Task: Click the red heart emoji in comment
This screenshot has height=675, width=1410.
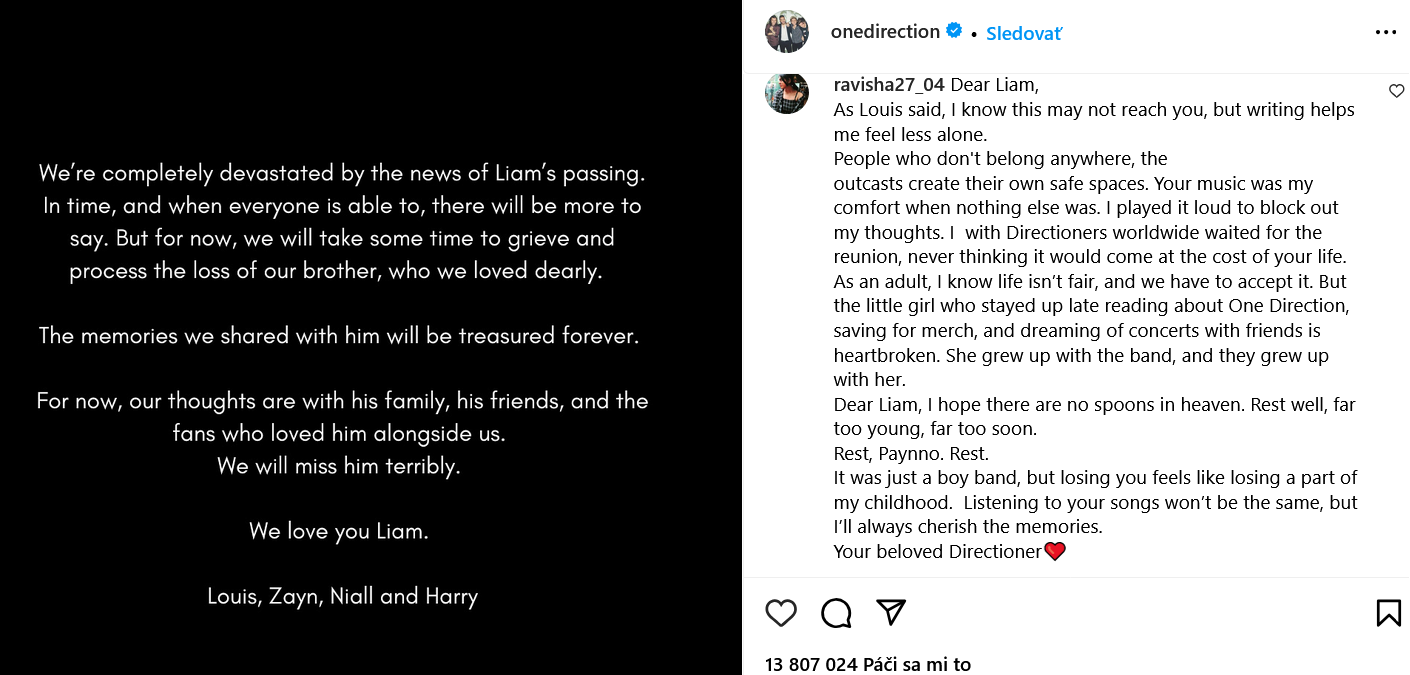Action: [1055, 551]
